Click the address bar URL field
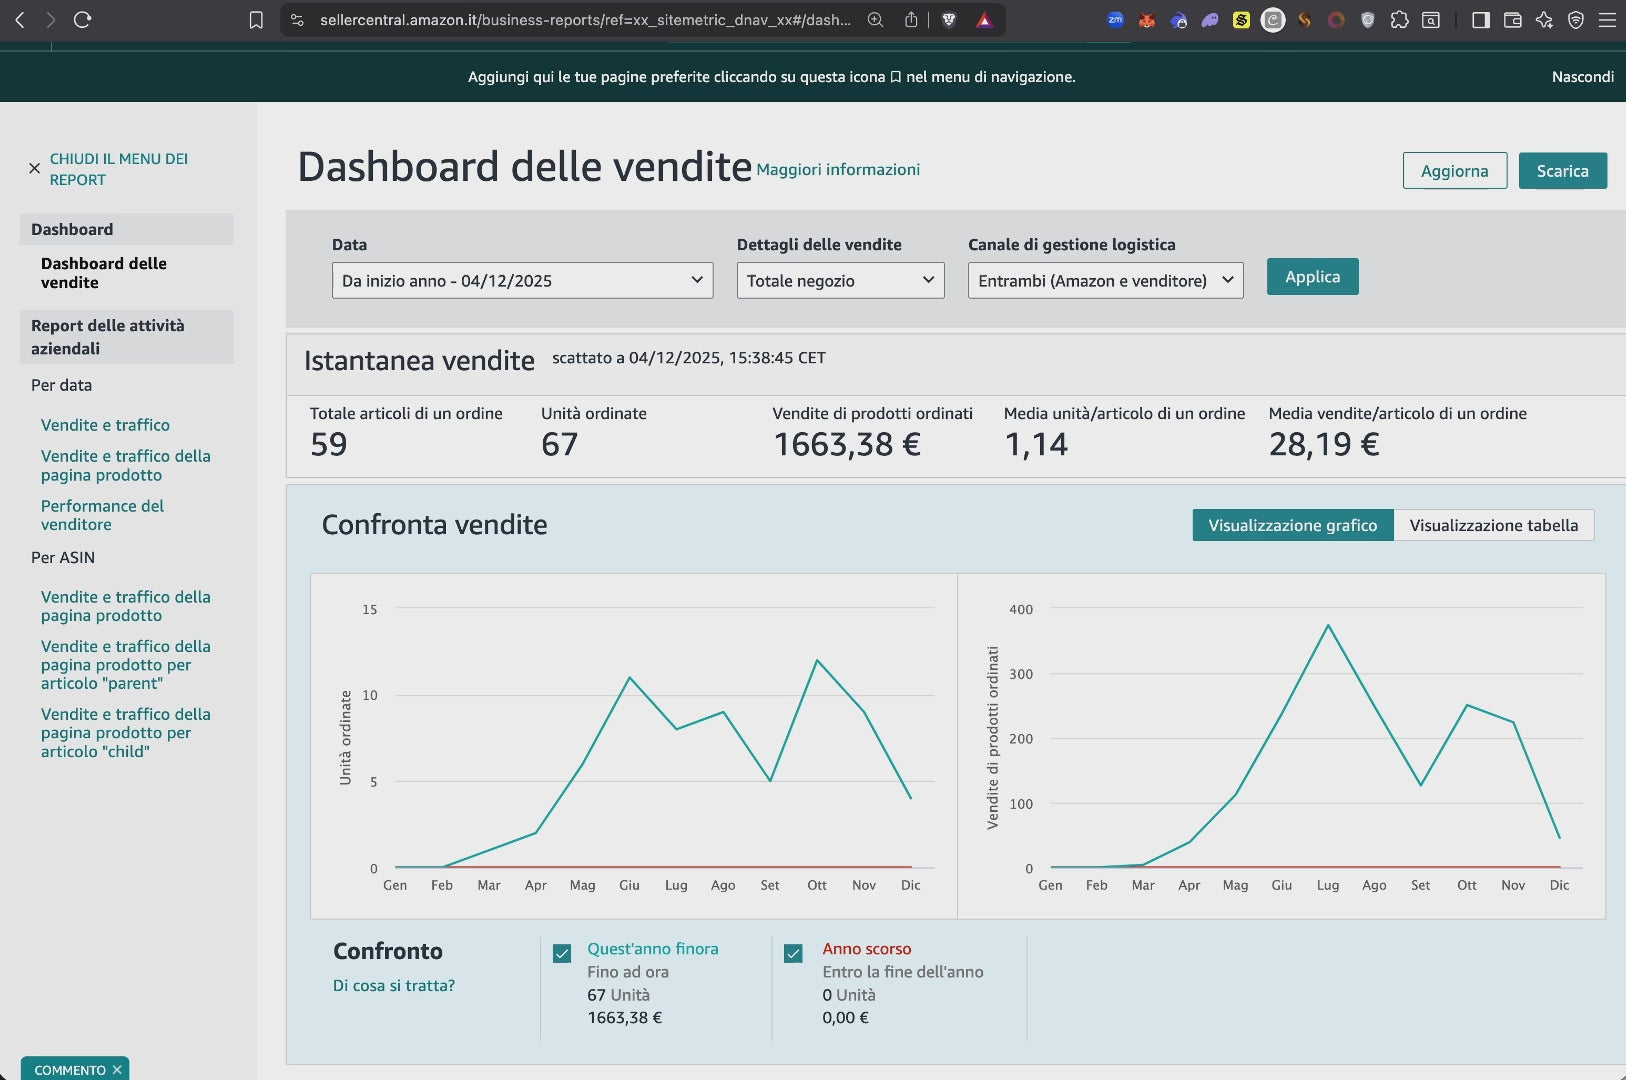1626x1080 pixels. 585,20
